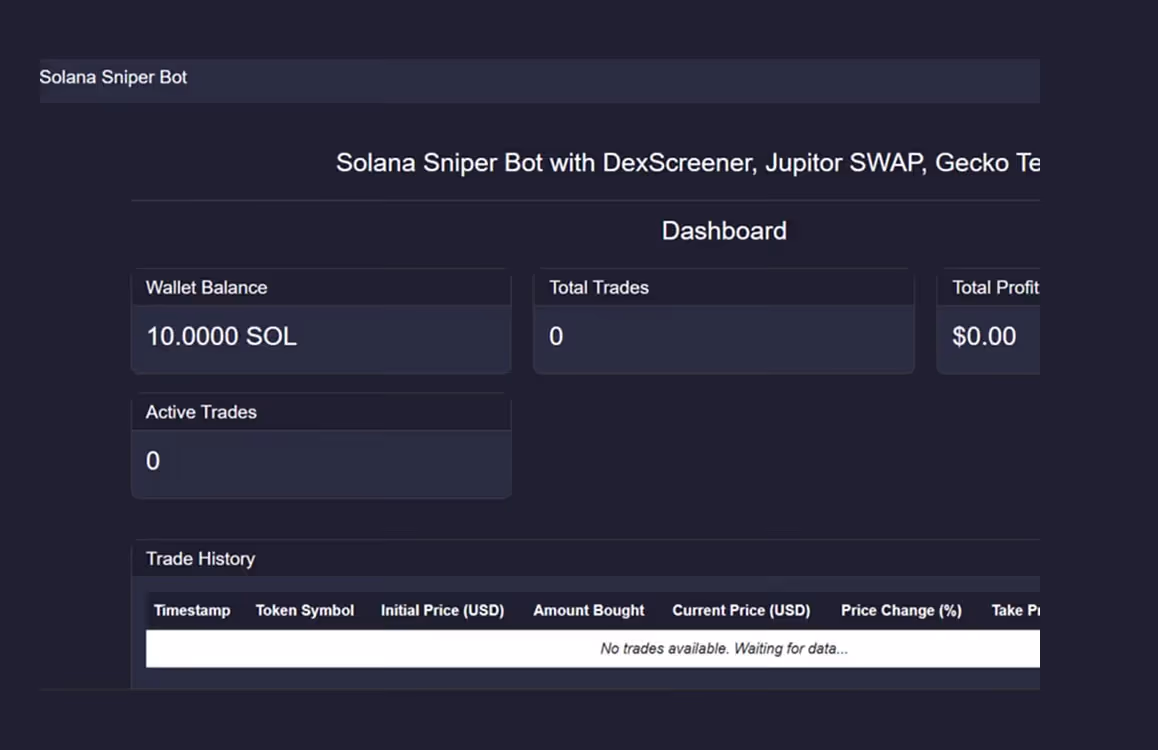Select the Total Trades card header
The width and height of the screenshot is (1158, 750).
724,287
